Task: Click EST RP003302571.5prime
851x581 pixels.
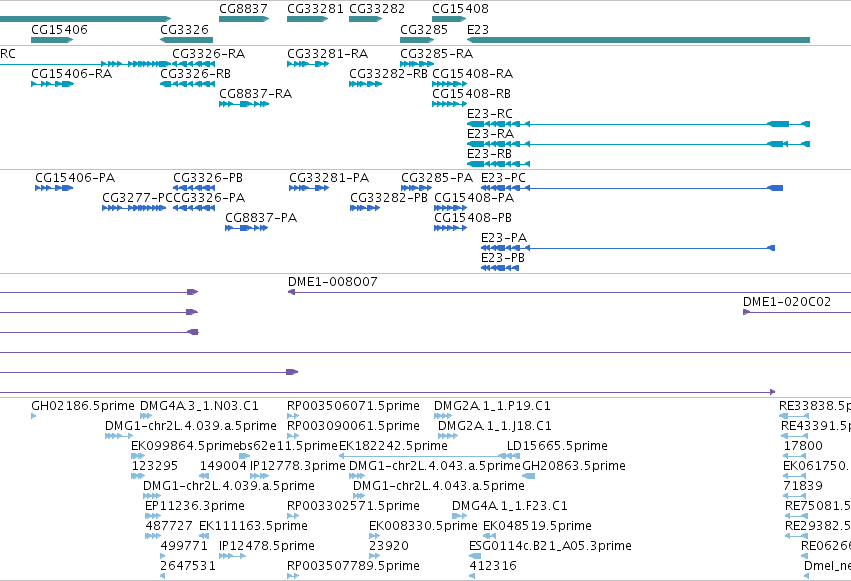Action: pos(293,516)
